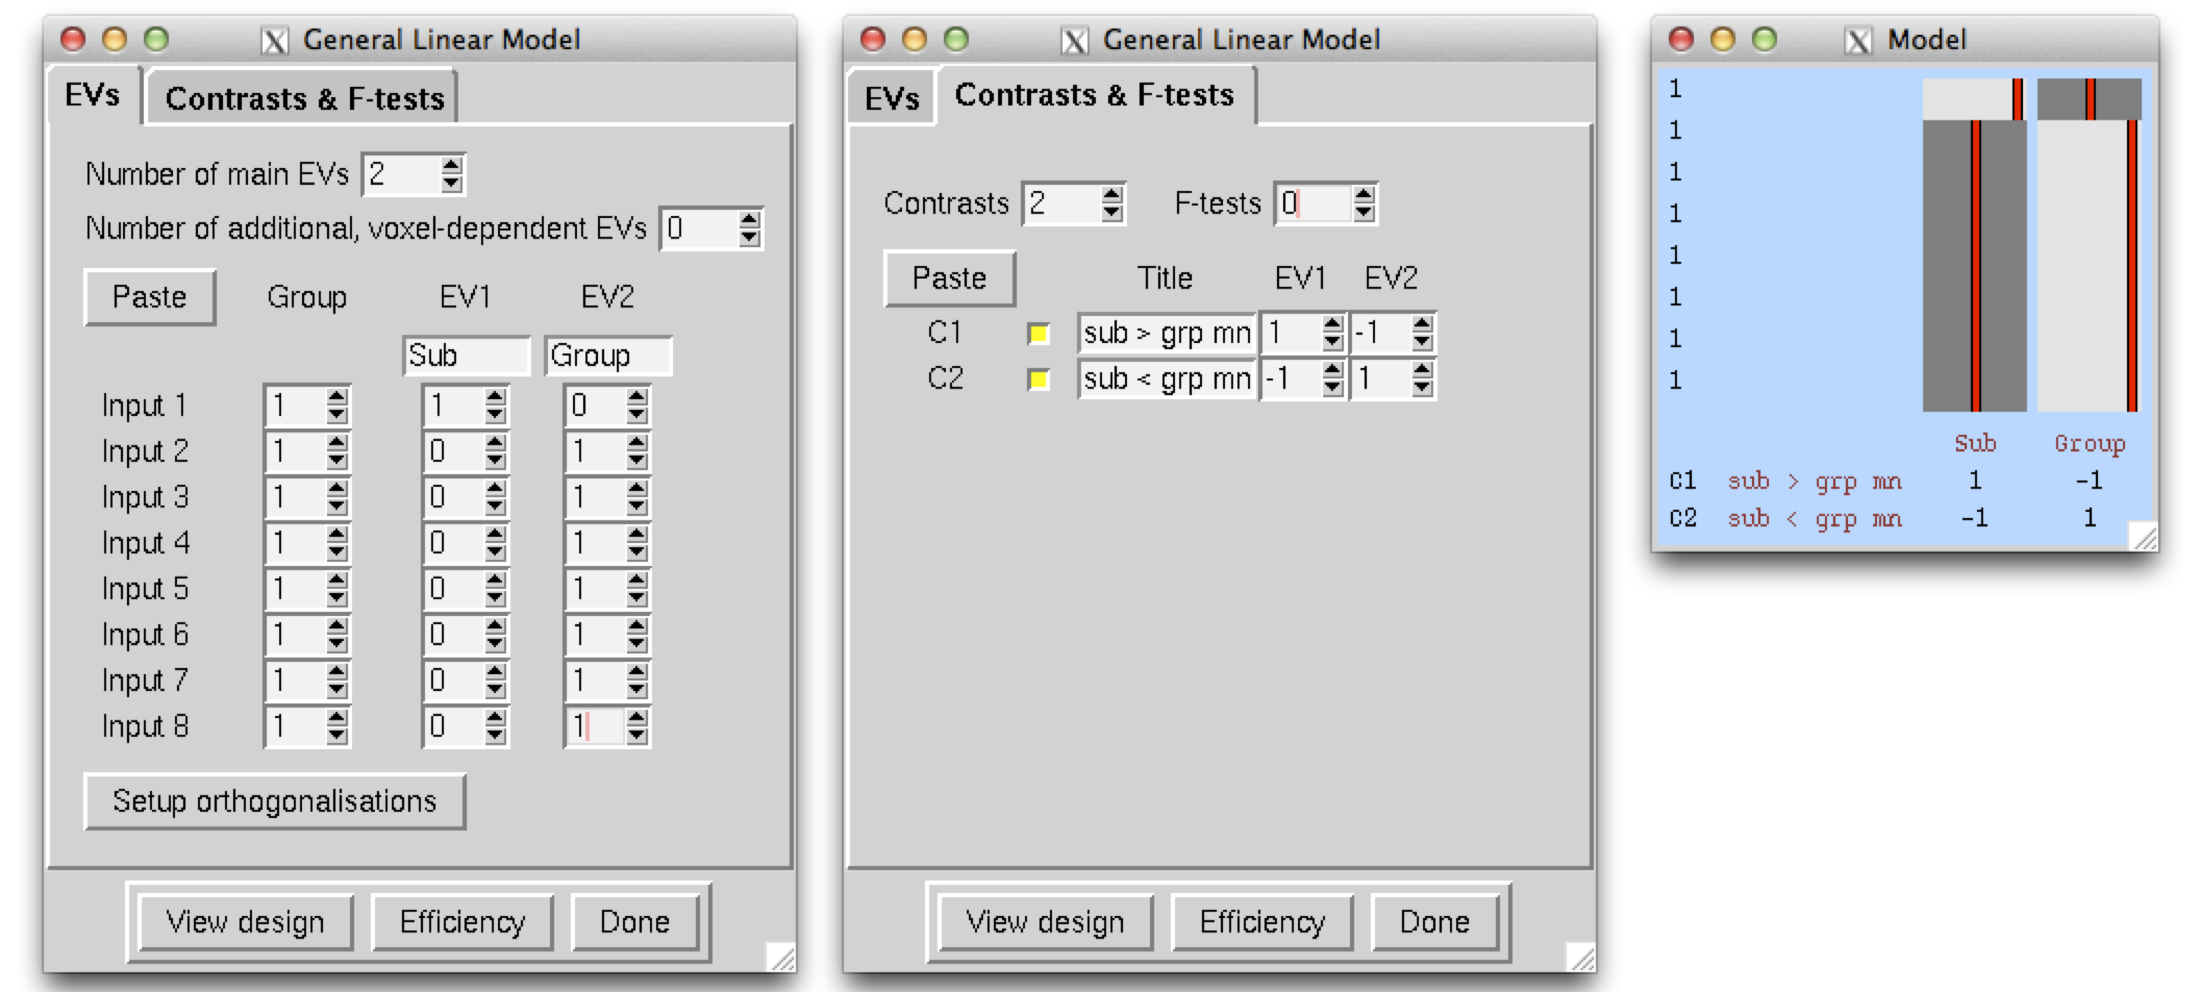The height and width of the screenshot is (992, 2191).
Task: Click the Group column in design matrix
Action: click(2088, 265)
